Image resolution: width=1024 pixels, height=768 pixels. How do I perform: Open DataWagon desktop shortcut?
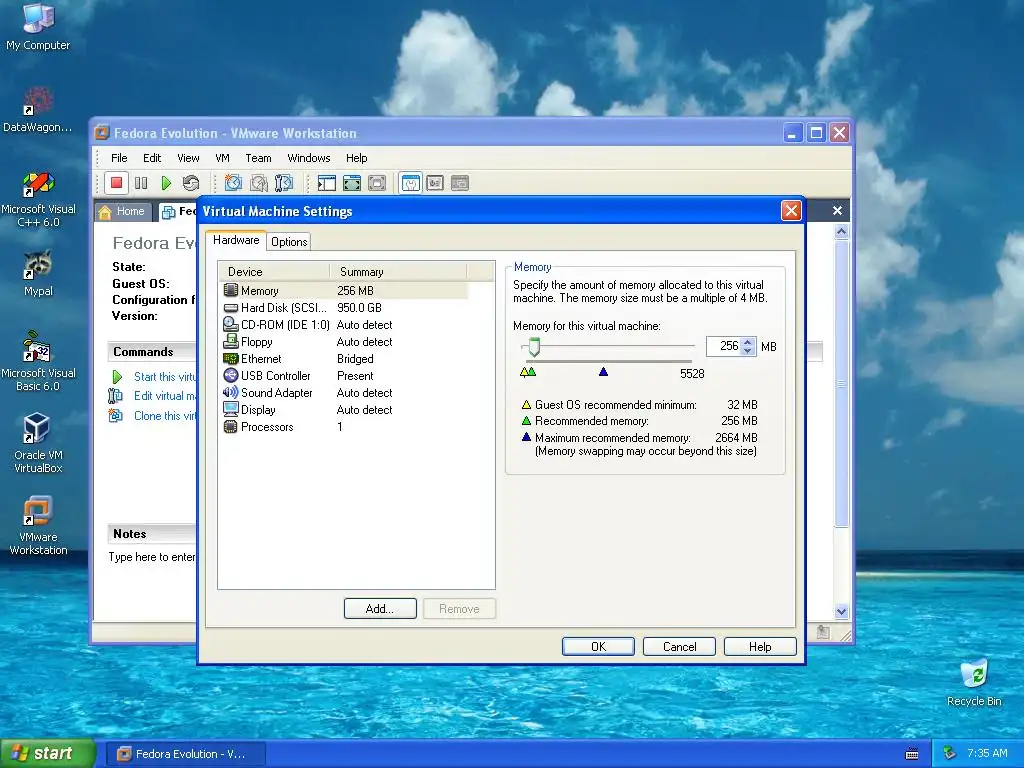(x=38, y=110)
